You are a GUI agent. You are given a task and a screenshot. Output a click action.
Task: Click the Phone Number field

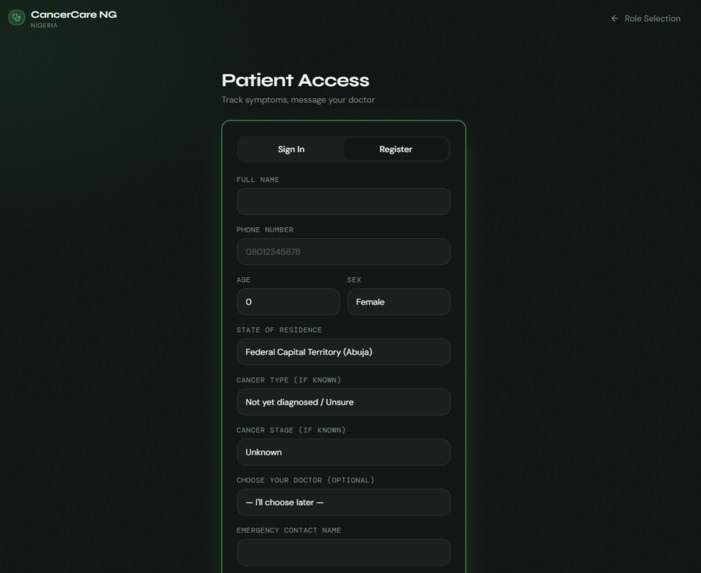coord(343,252)
